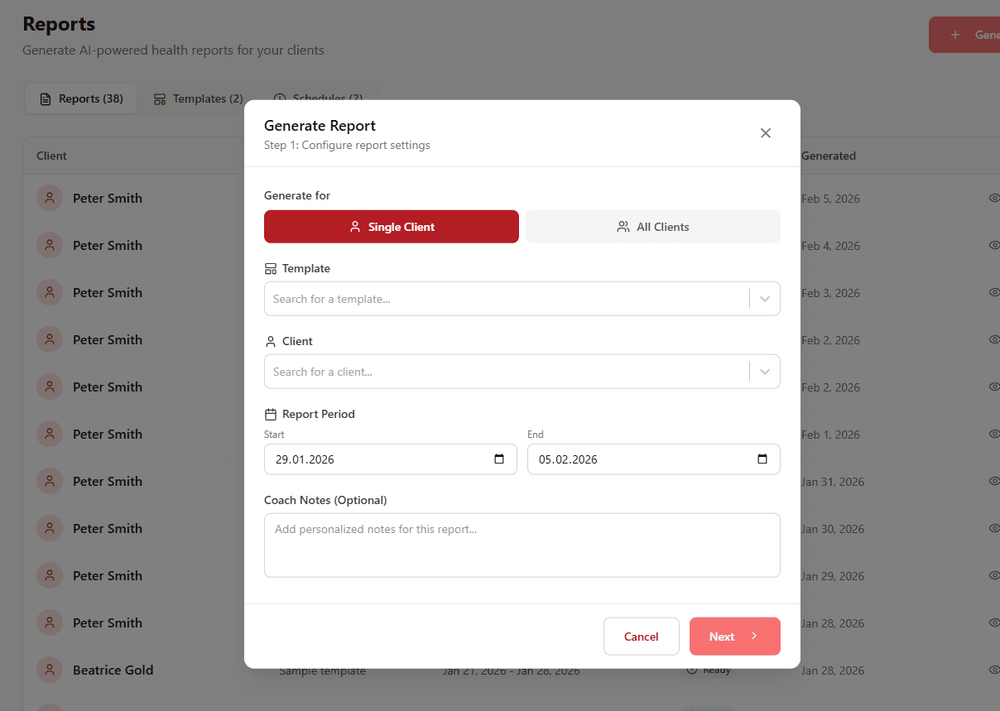Click the eye icon for Feb 5, 2026 report
This screenshot has height=711, width=1000.
click(994, 198)
